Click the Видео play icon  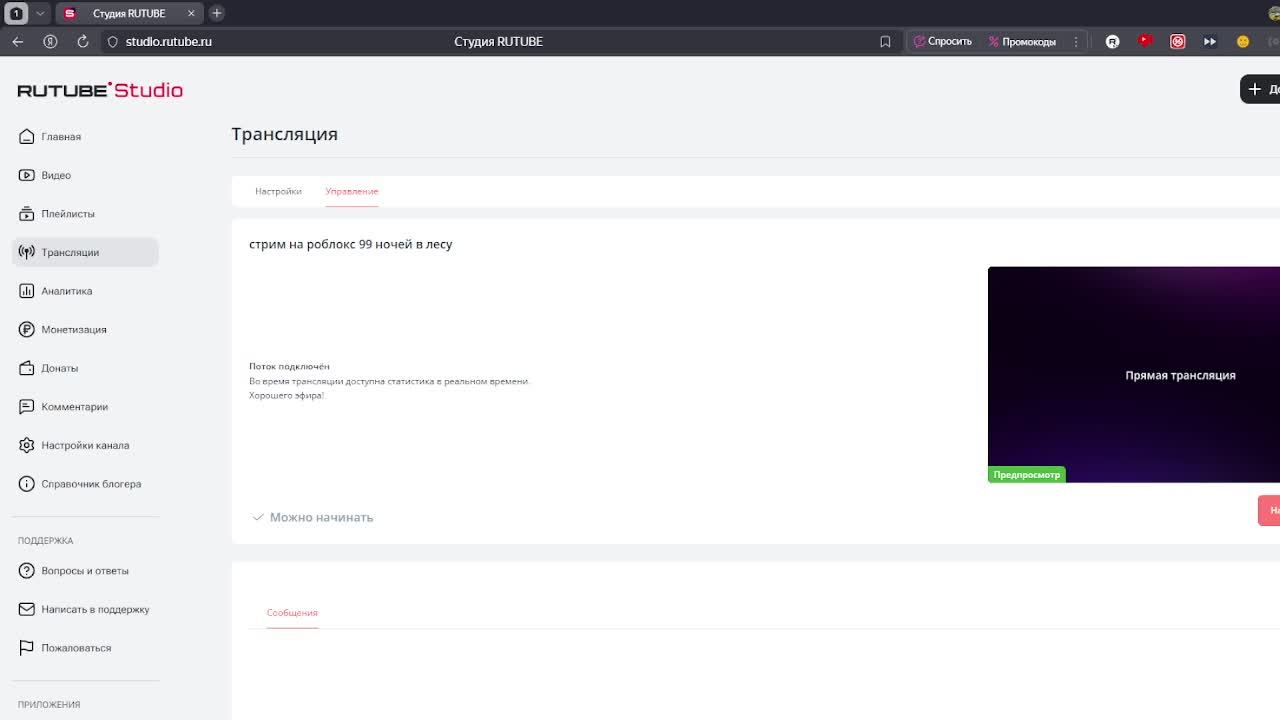[26, 175]
